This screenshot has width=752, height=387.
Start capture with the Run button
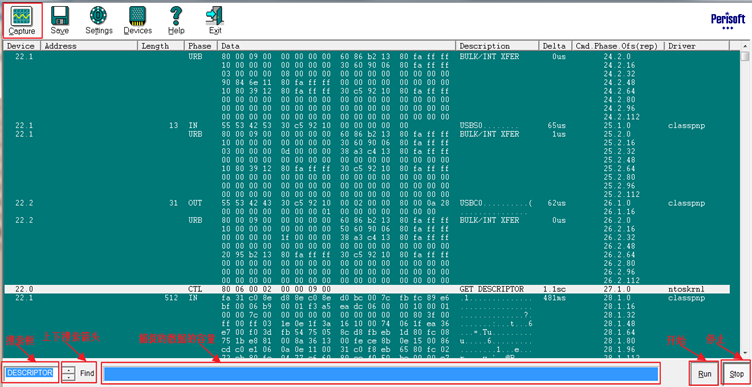tap(705, 374)
